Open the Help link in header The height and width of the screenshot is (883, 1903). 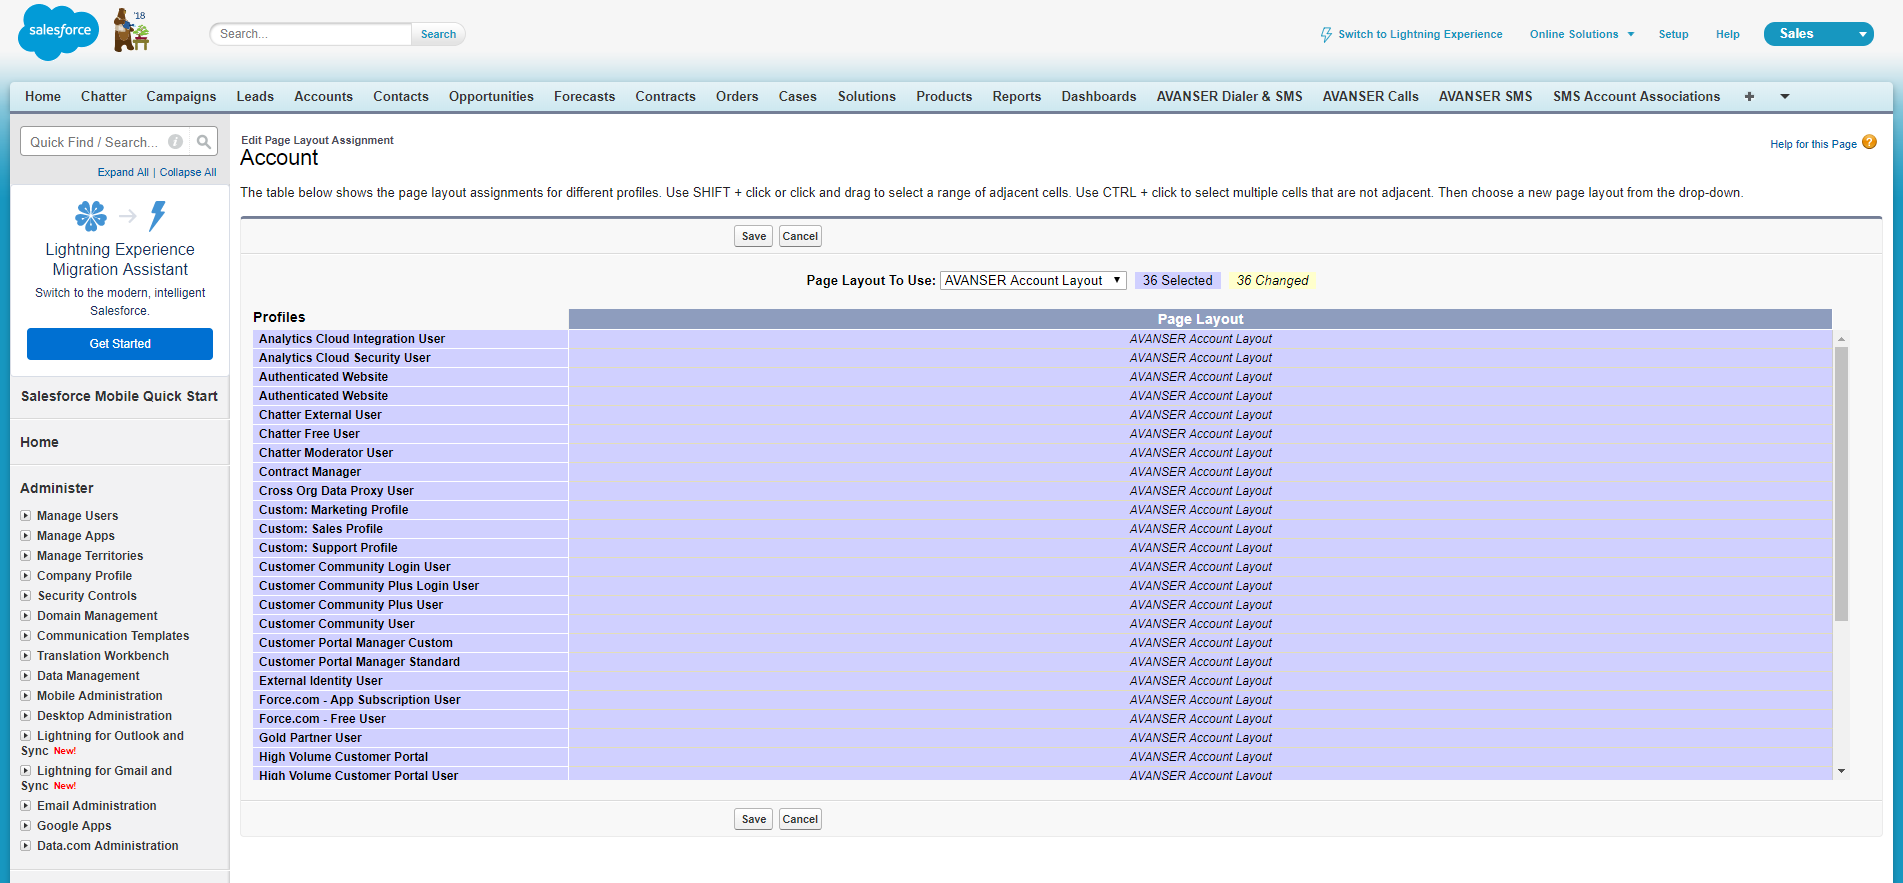(1728, 34)
